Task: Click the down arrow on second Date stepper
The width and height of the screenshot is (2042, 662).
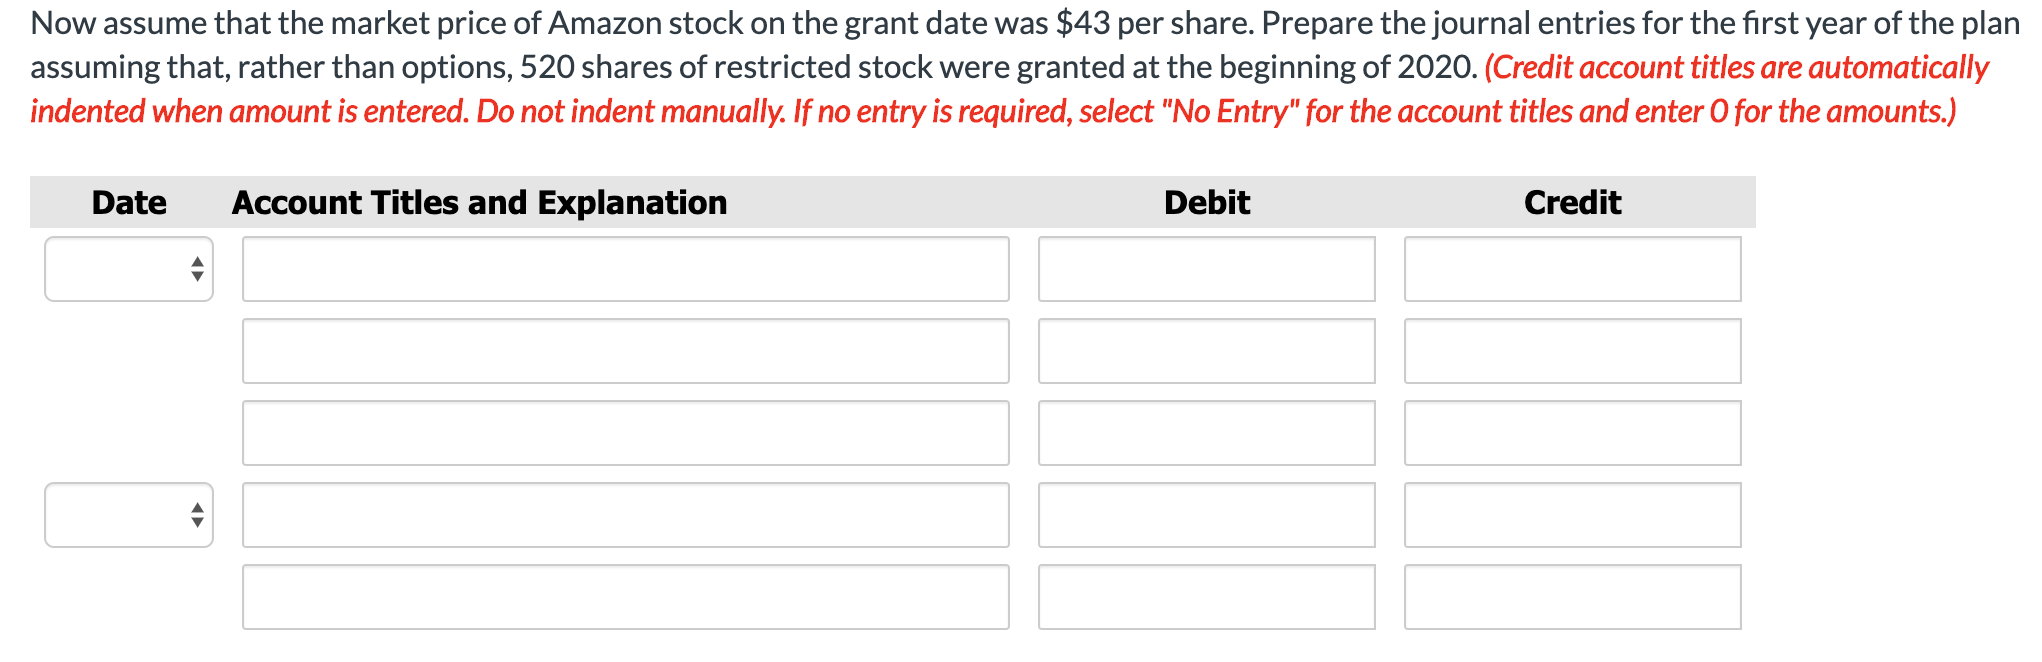Action: pos(196,521)
